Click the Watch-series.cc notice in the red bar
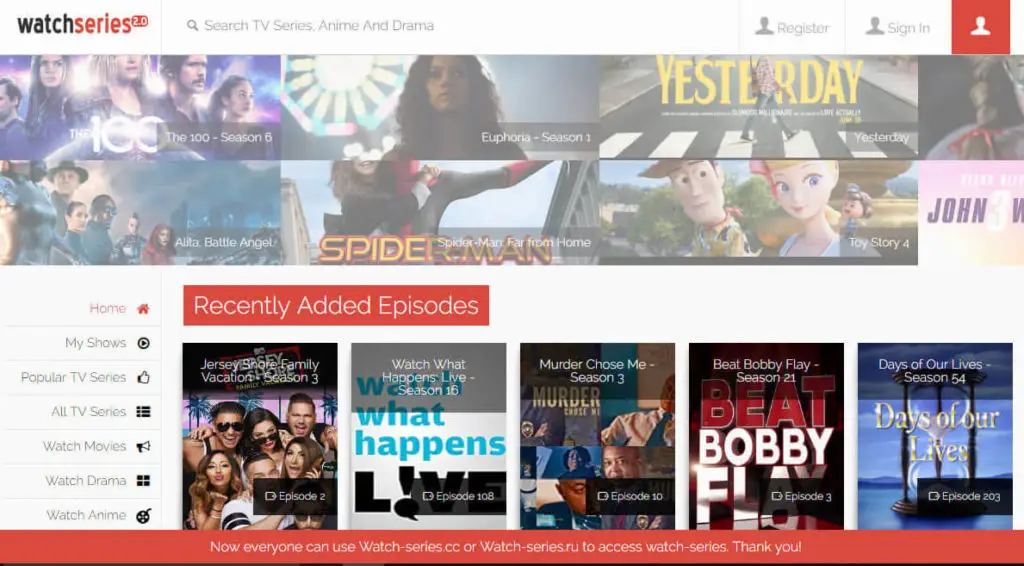 tap(505, 547)
